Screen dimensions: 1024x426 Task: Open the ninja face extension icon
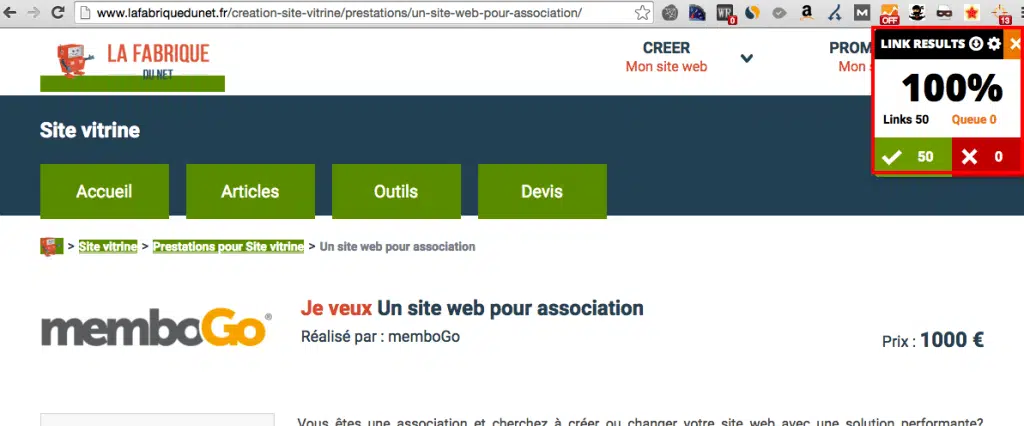pos(917,12)
